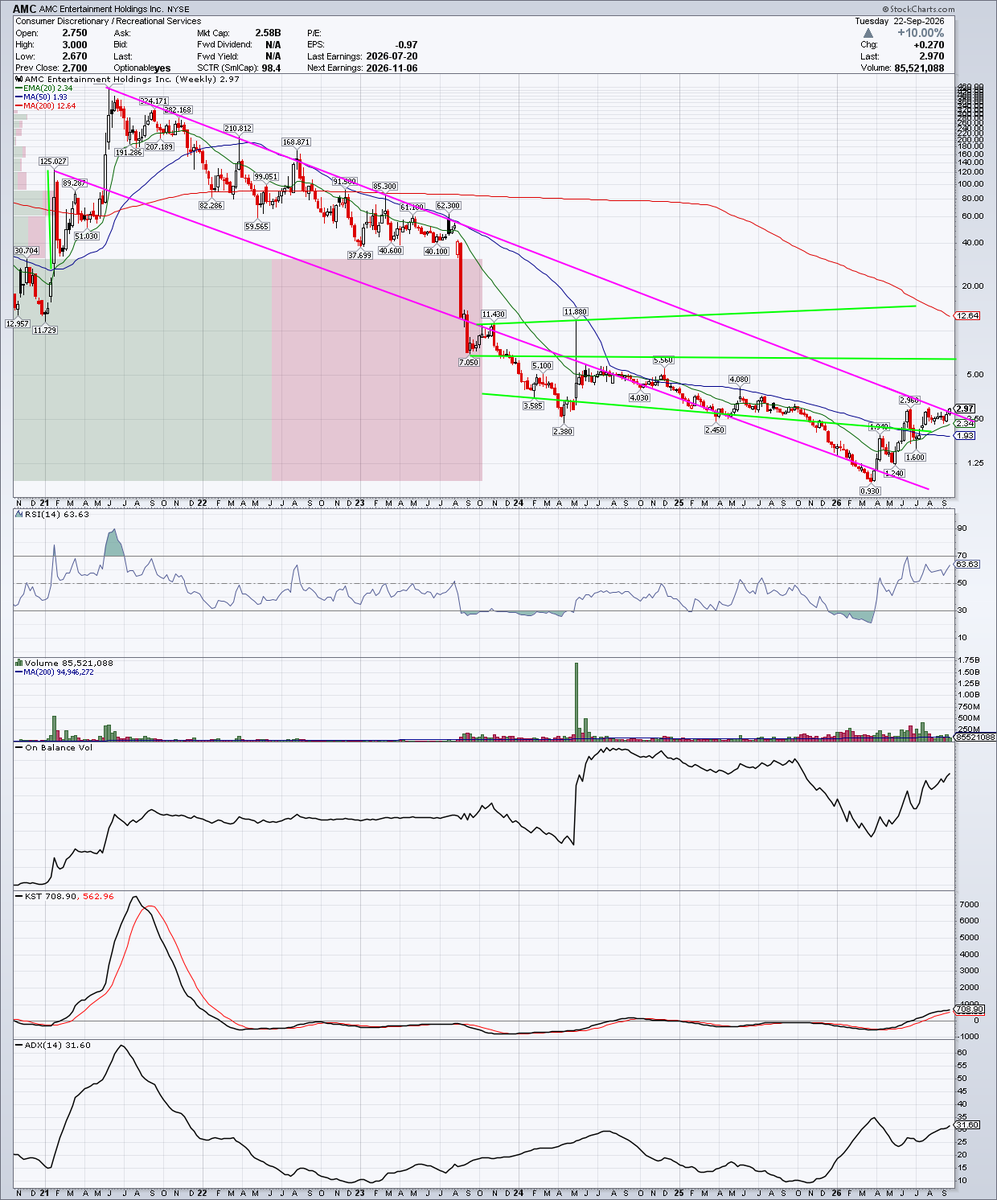Click the 12.64 MA(200) tag on axis
The width and height of the screenshot is (997, 1200).
tap(966, 316)
